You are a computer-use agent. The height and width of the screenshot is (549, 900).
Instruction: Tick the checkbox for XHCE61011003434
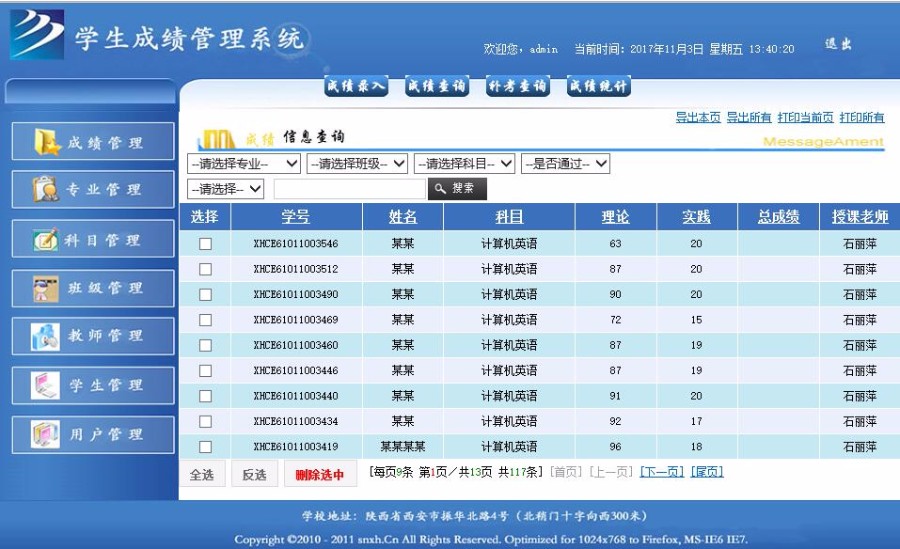[x=205, y=421]
